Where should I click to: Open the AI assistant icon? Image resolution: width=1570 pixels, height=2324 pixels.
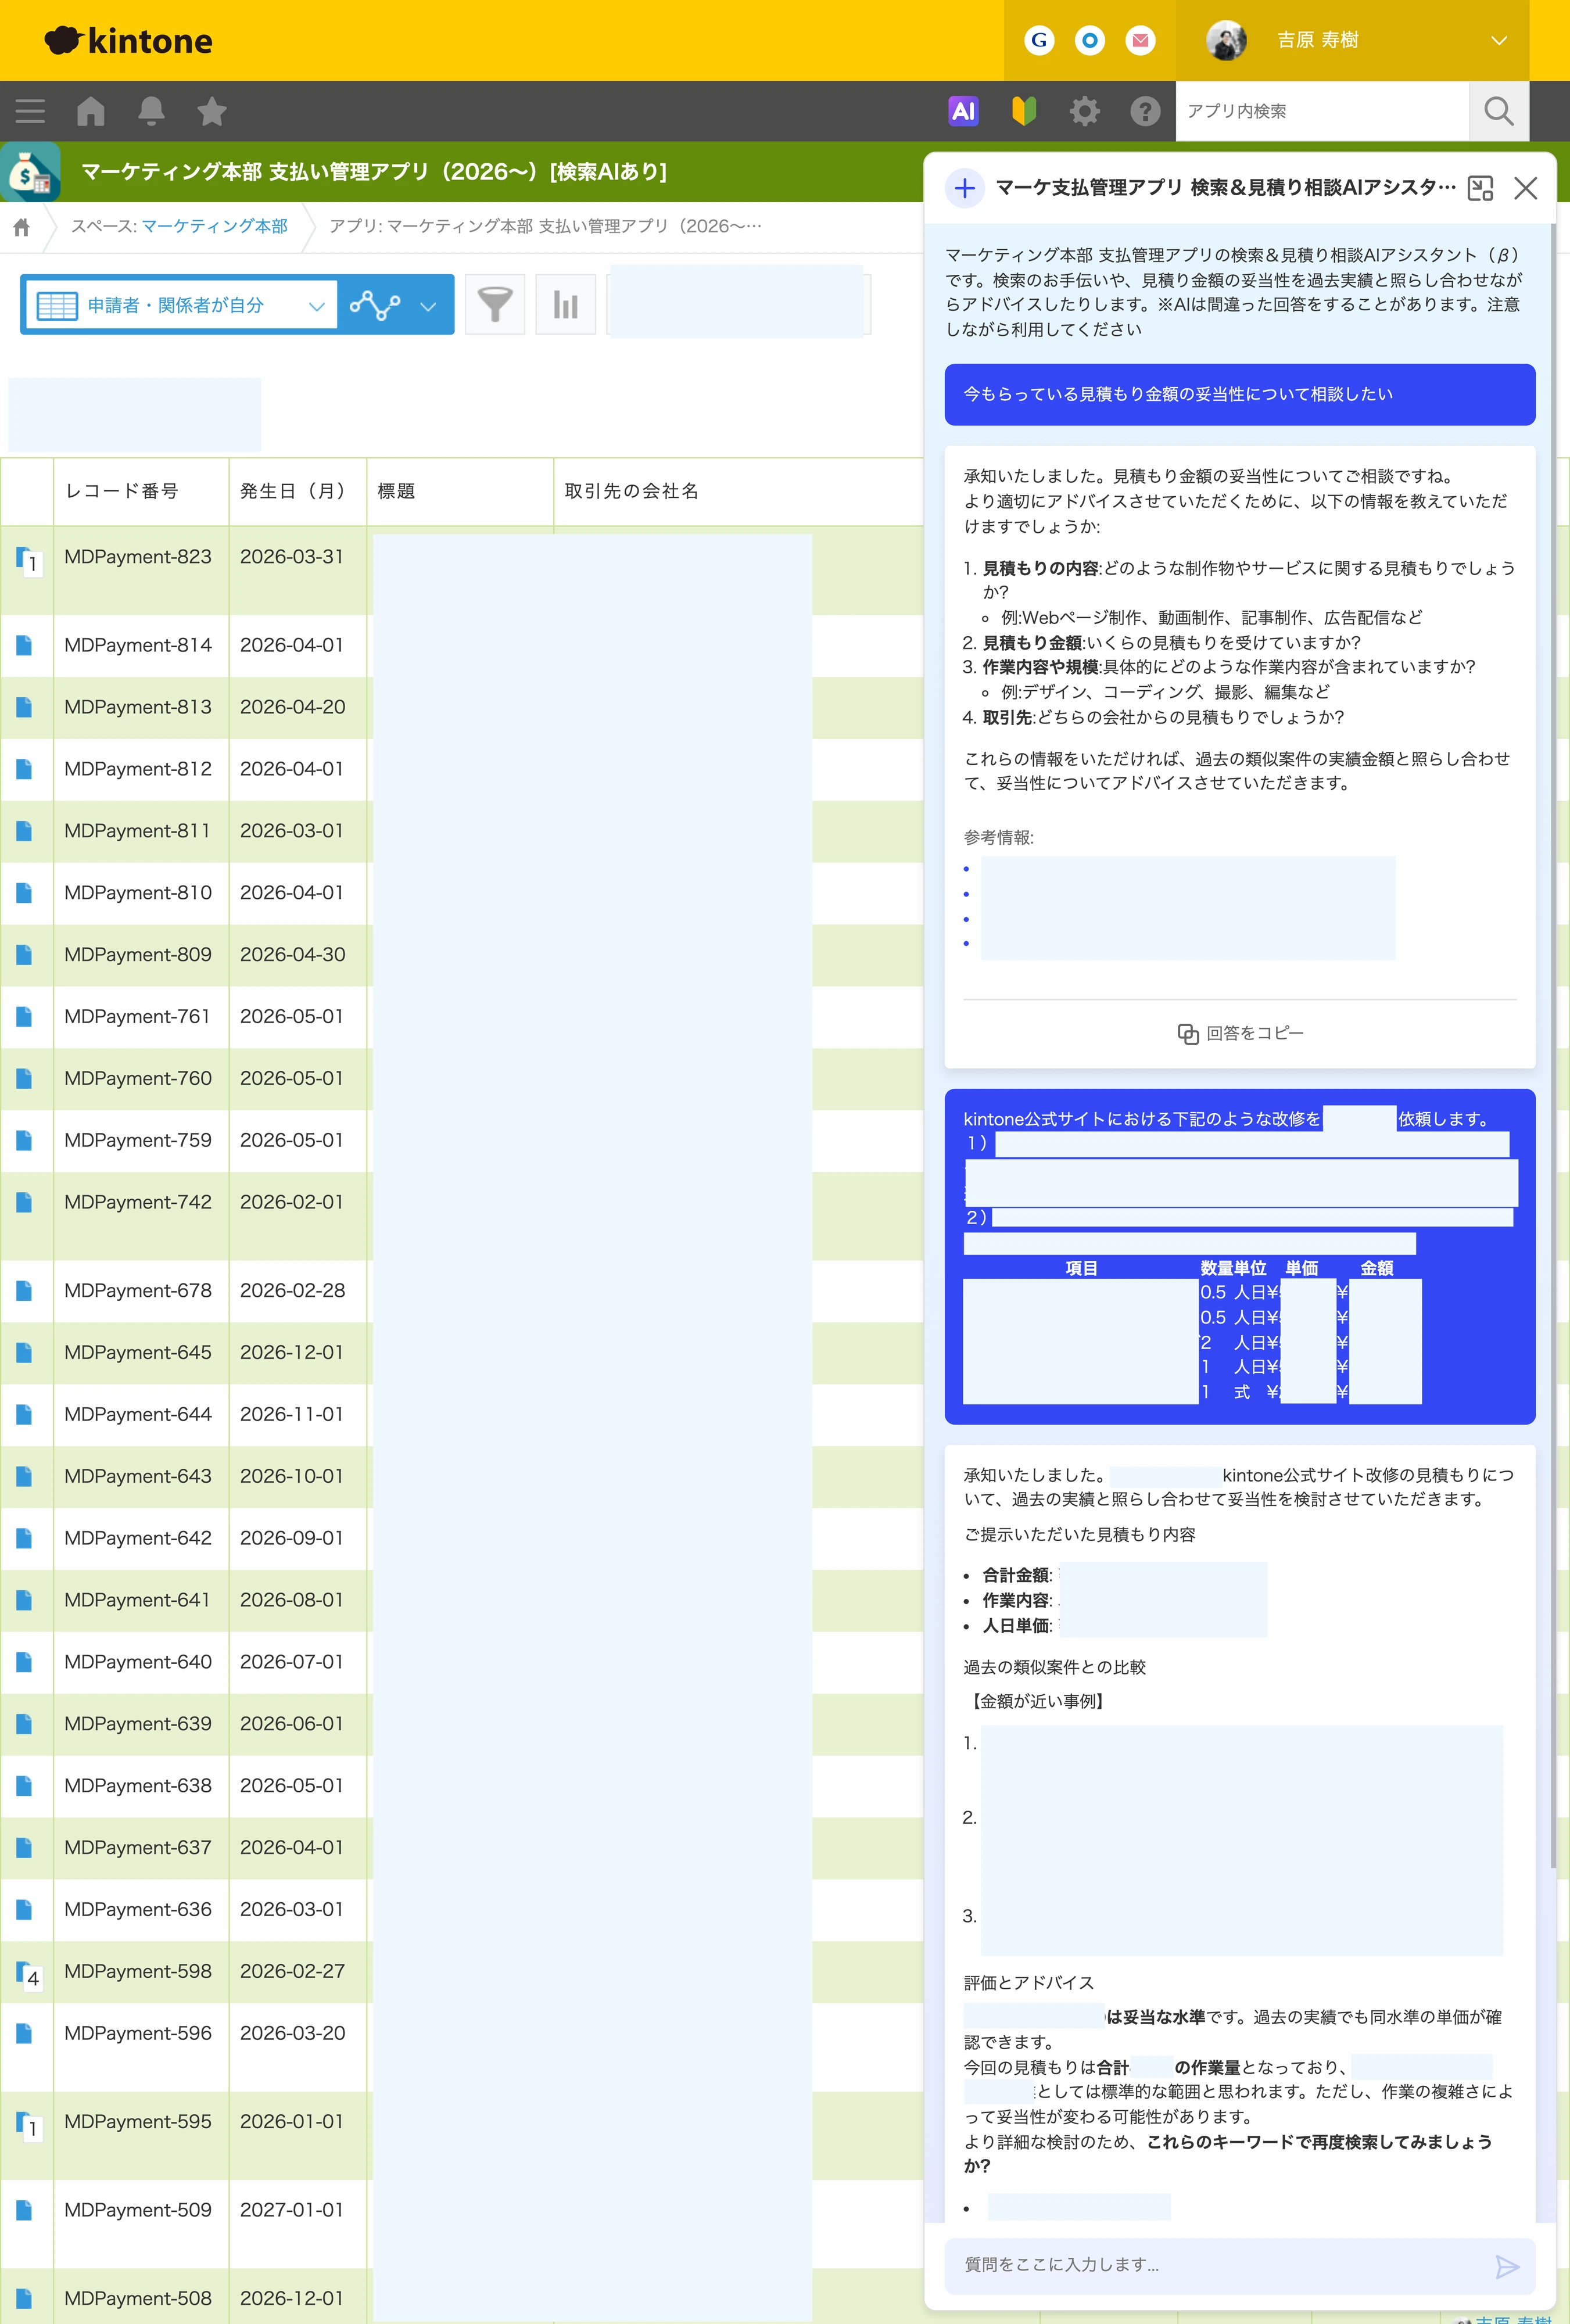pyautogui.click(x=963, y=111)
